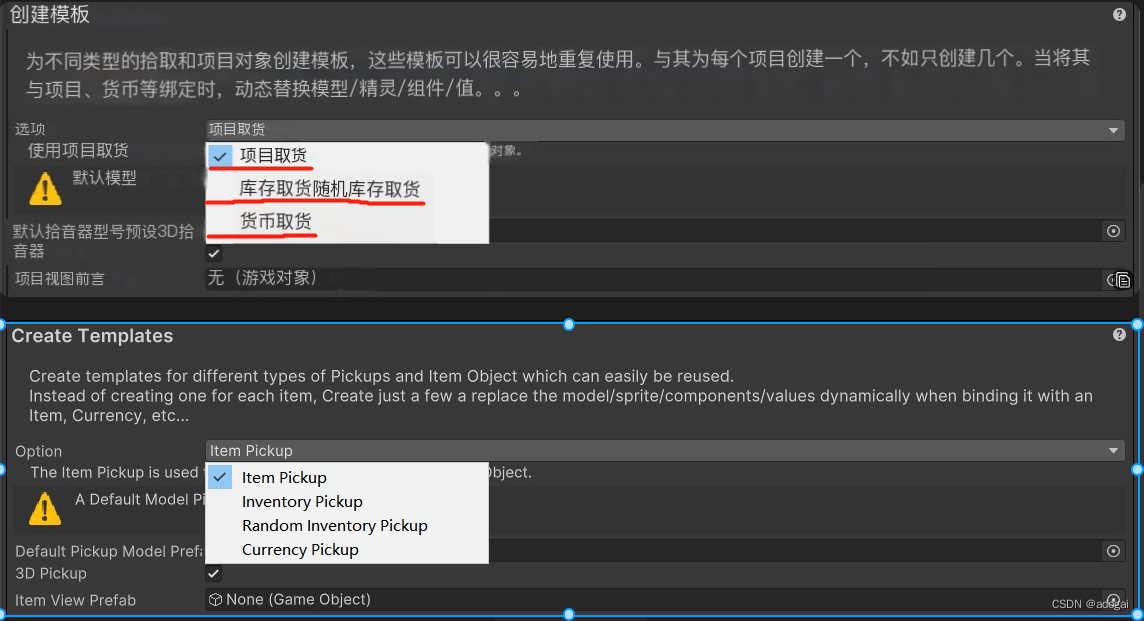Click the object picker for Default Pickup Model Prefab
Screen dimensions: 1144x621
[x=1113, y=551]
